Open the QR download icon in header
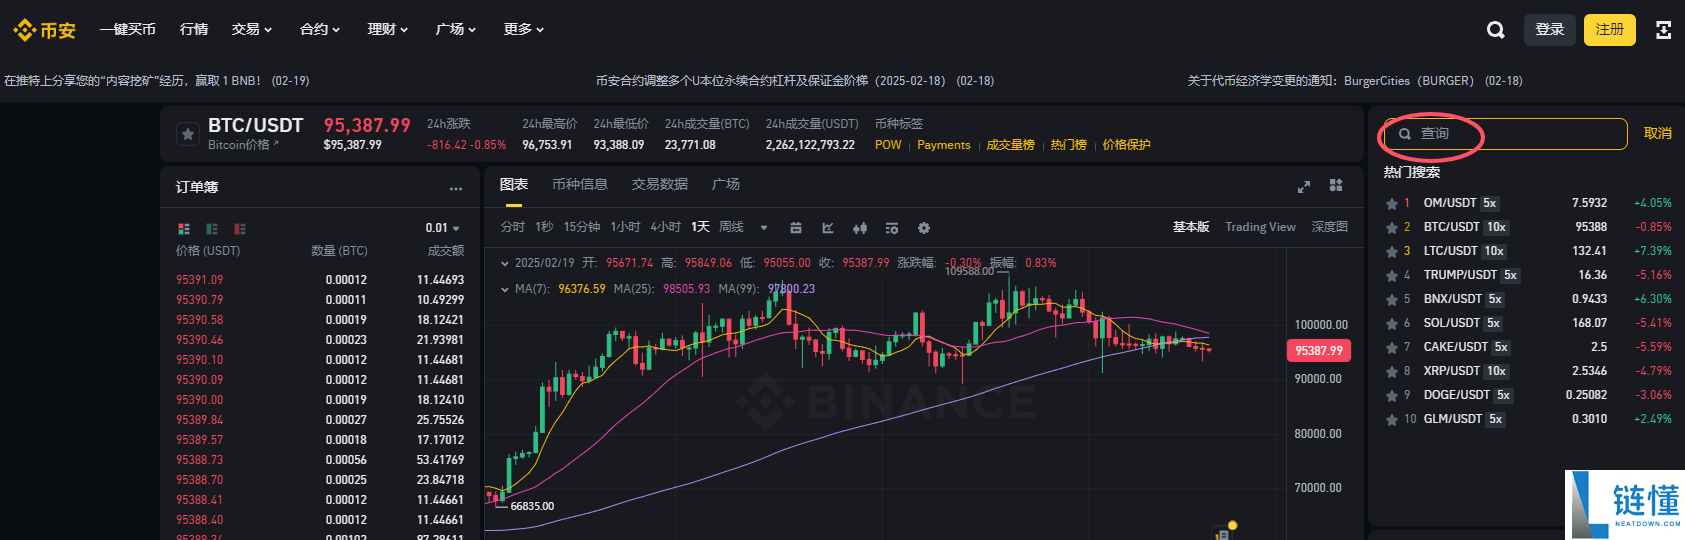This screenshot has height=540, width=1685. [1663, 30]
